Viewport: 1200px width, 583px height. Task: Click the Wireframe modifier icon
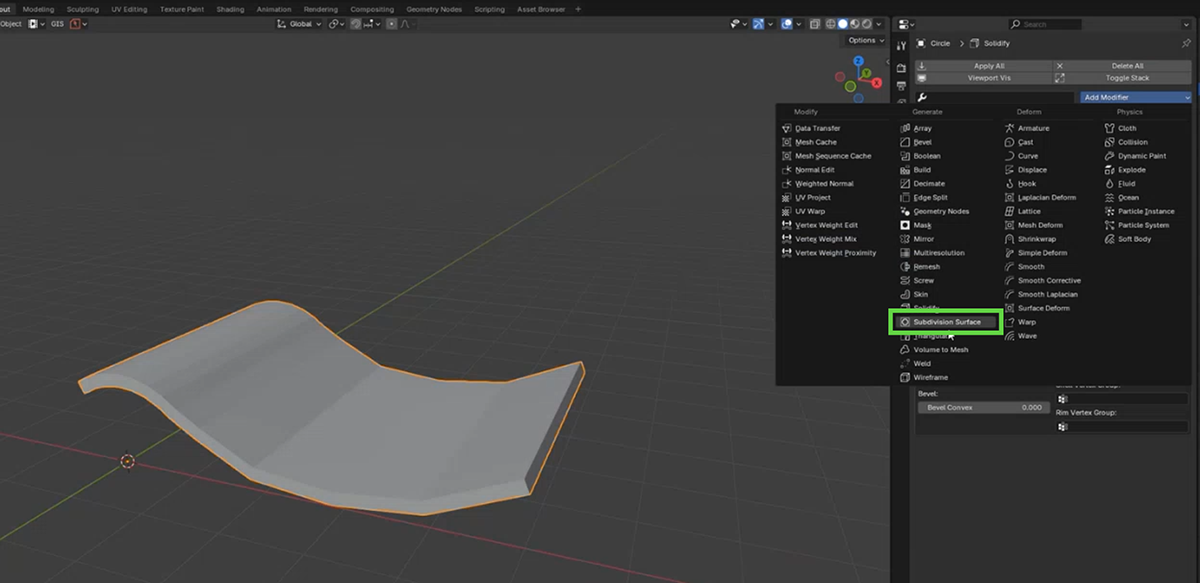pos(905,378)
